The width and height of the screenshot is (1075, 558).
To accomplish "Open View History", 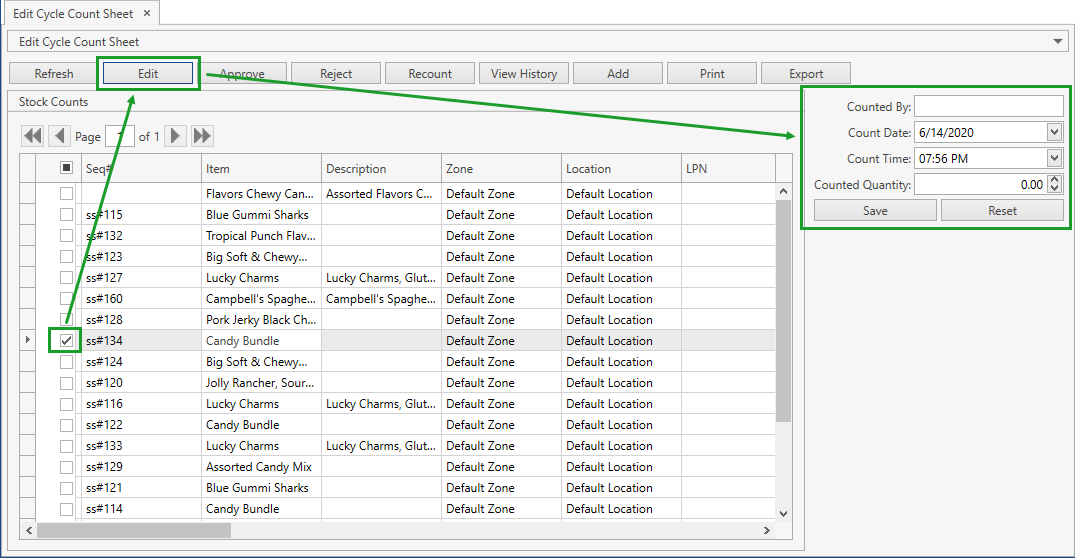I will click(524, 73).
